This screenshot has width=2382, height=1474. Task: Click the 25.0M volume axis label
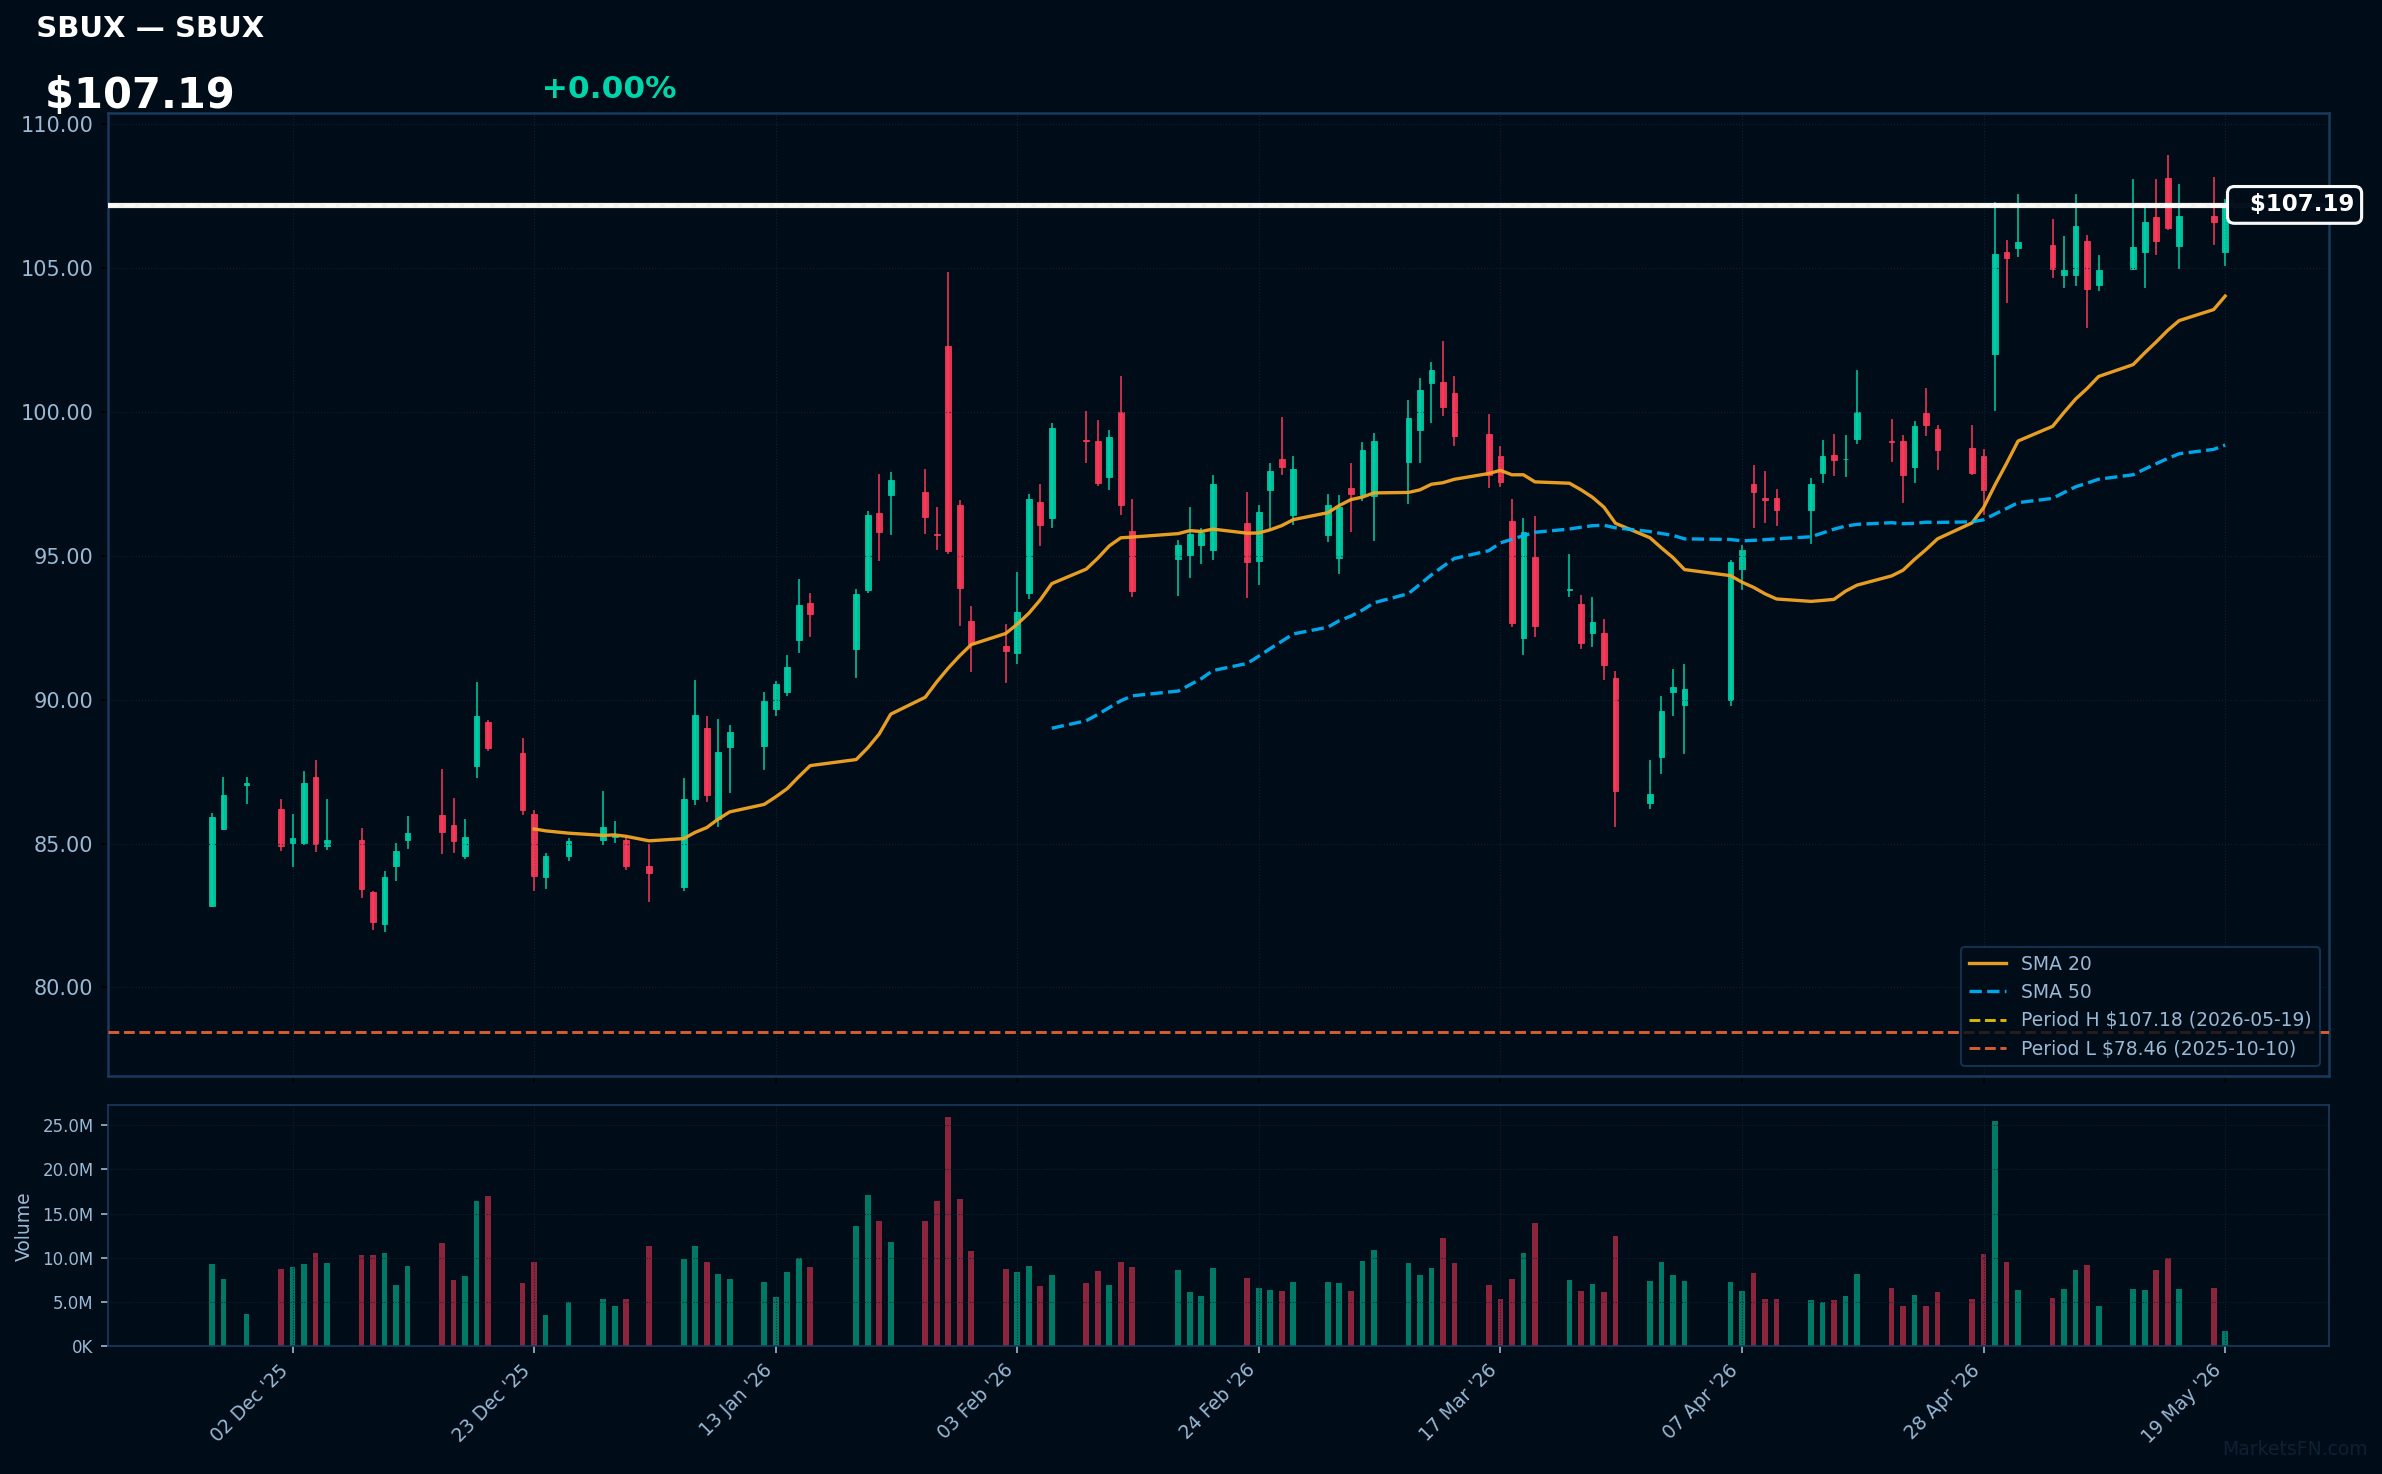[x=68, y=1126]
